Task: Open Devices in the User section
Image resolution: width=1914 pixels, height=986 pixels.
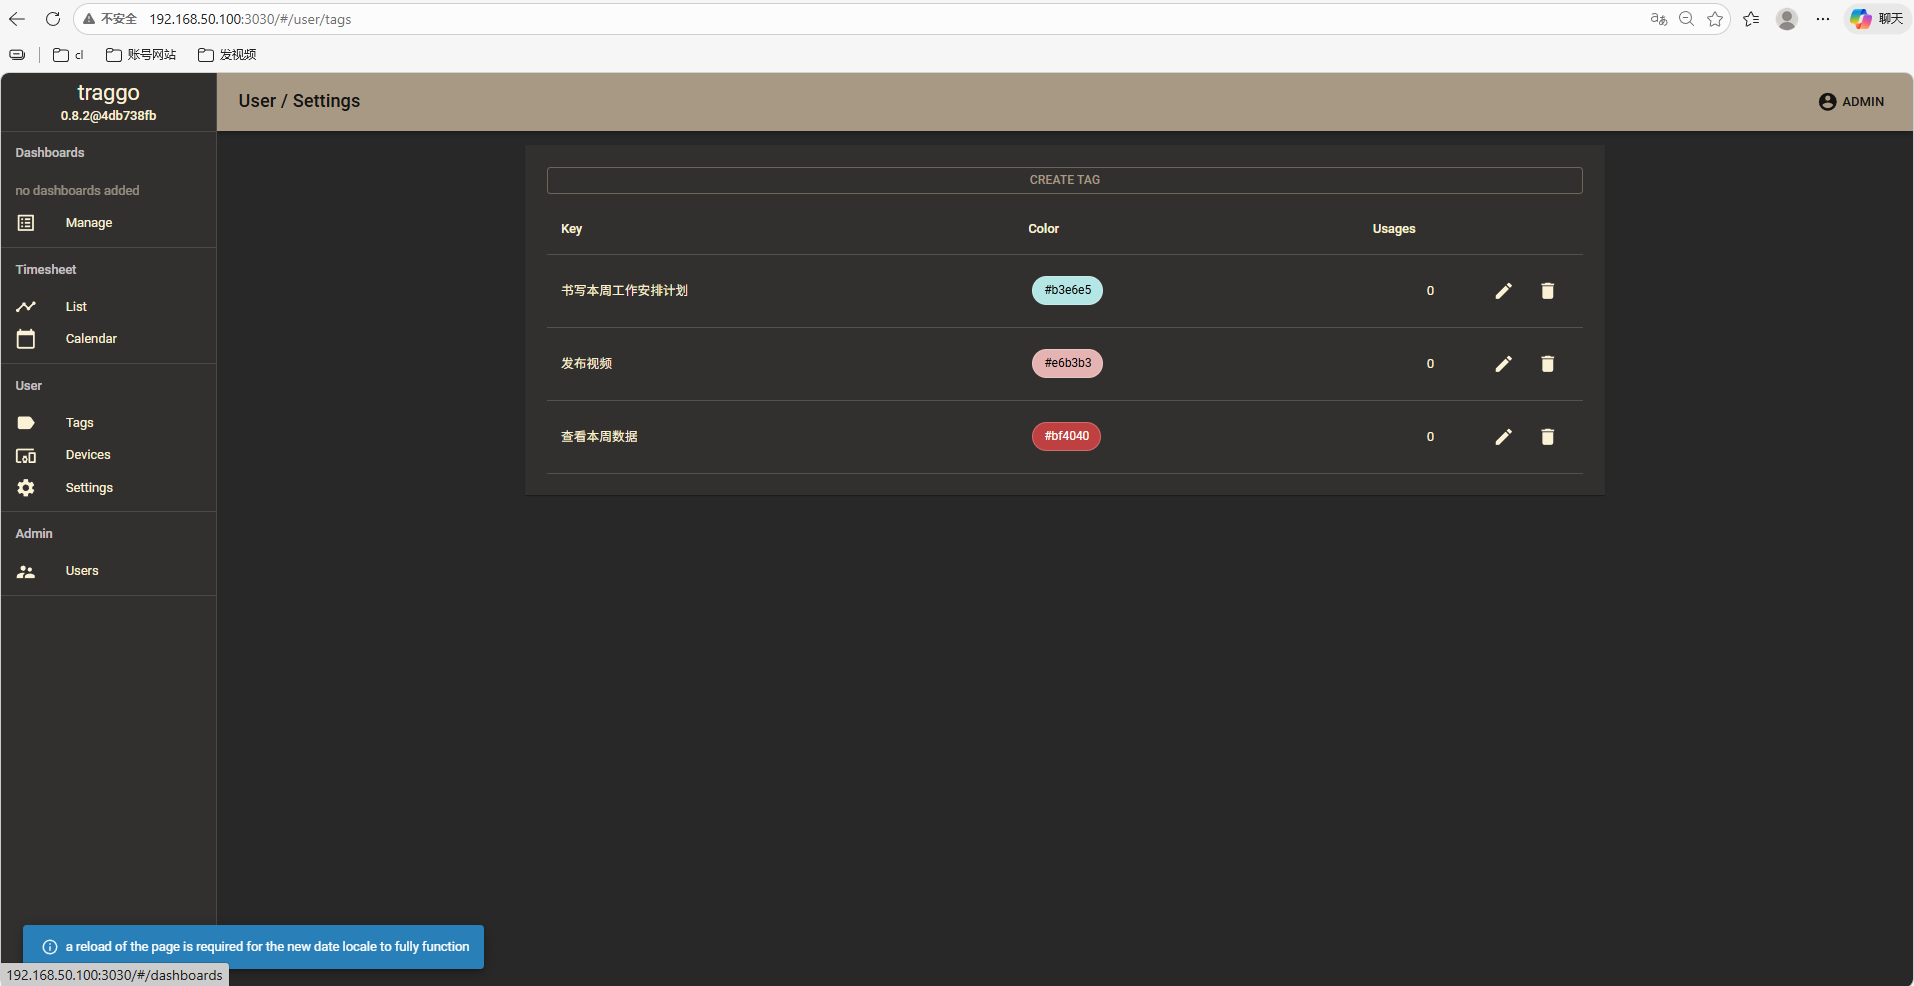Action: 88,455
